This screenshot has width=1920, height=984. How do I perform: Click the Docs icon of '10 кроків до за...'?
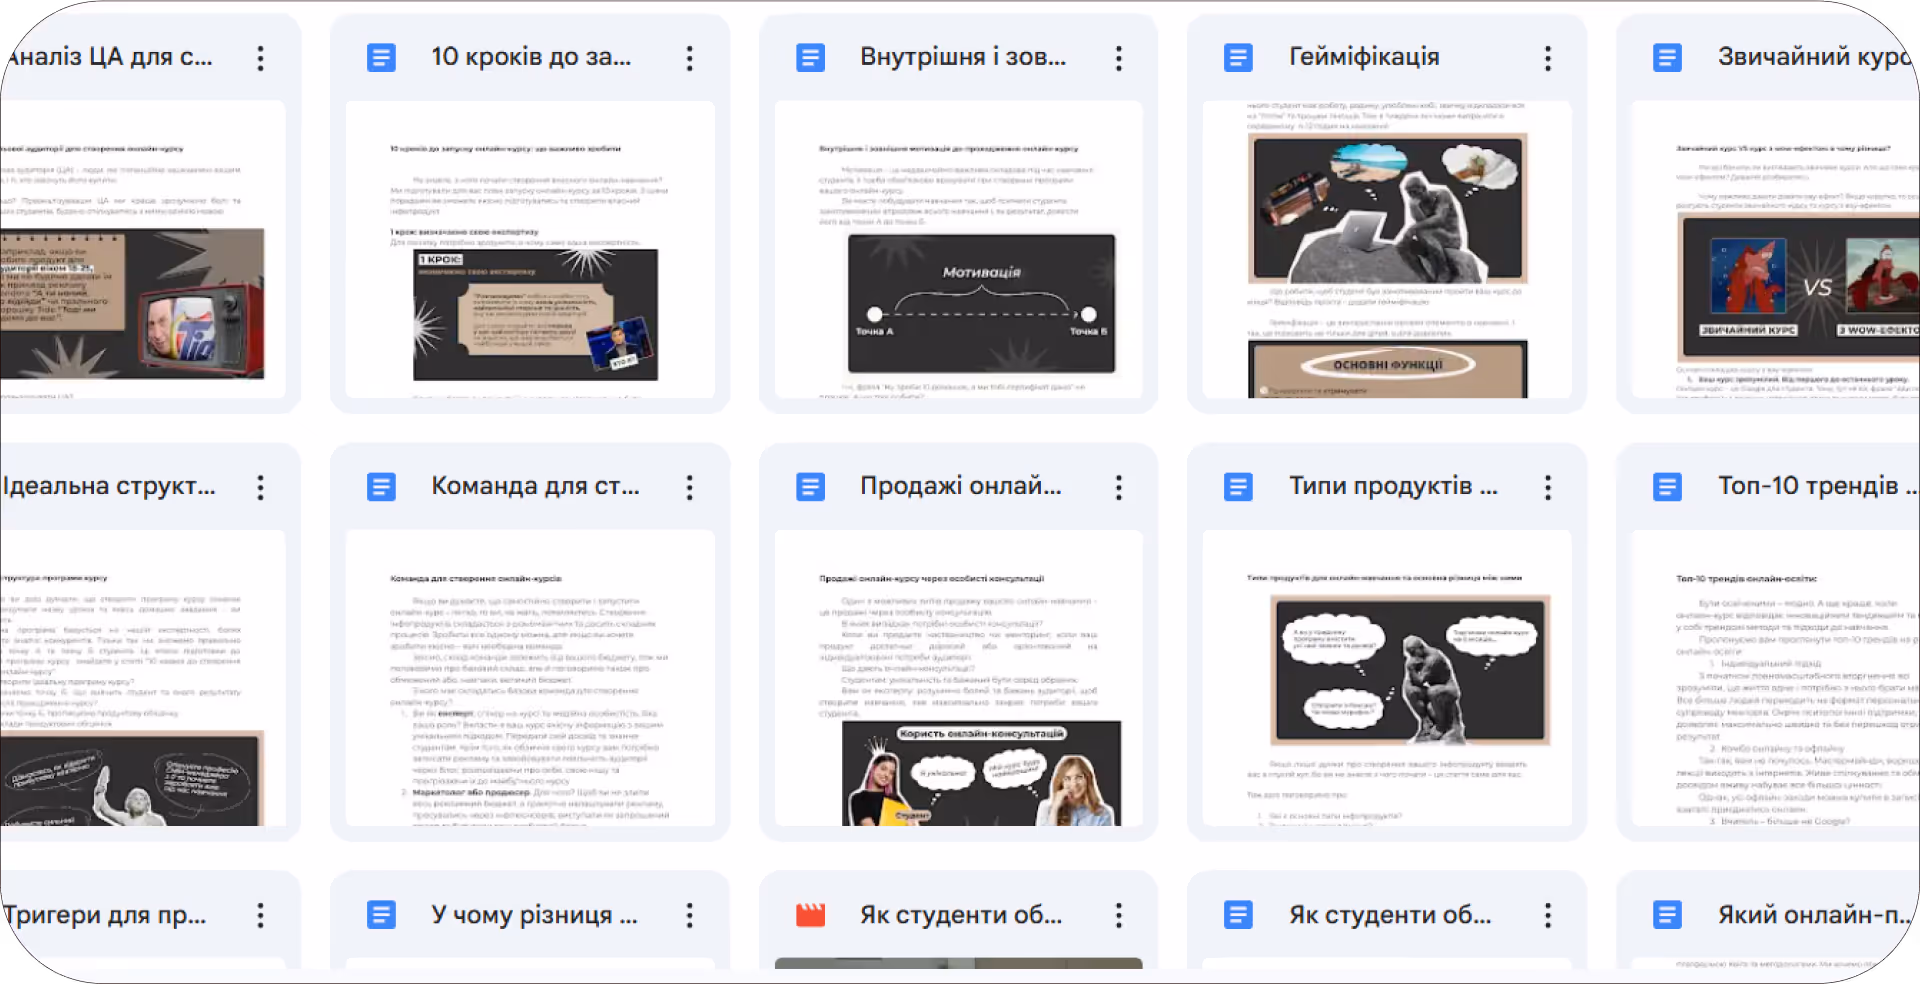coord(381,58)
